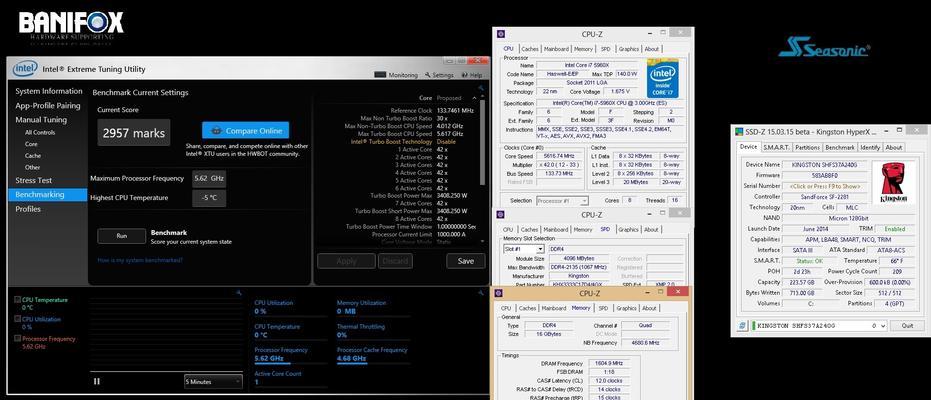The width and height of the screenshot is (931, 400).
Task: Switch to Memory tab in CPU-Z SPD window
Action: [x=582, y=229]
